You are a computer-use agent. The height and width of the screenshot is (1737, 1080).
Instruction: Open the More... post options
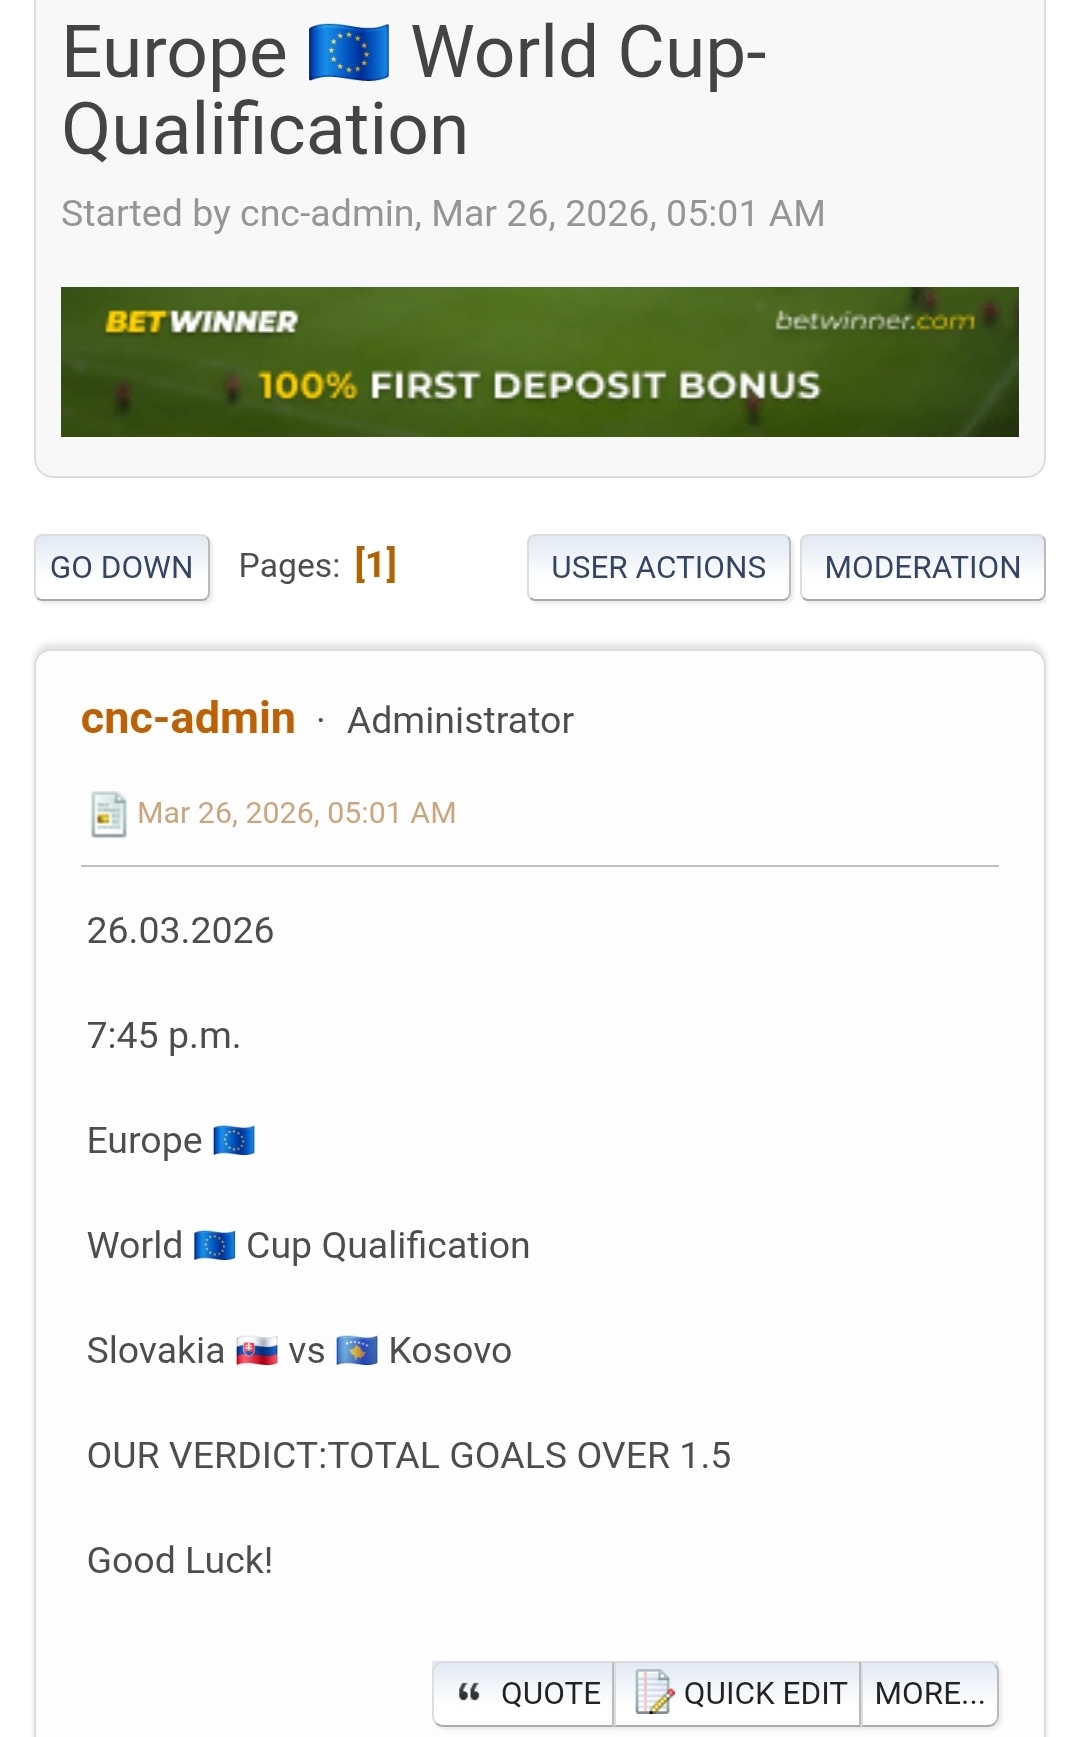click(x=929, y=1693)
